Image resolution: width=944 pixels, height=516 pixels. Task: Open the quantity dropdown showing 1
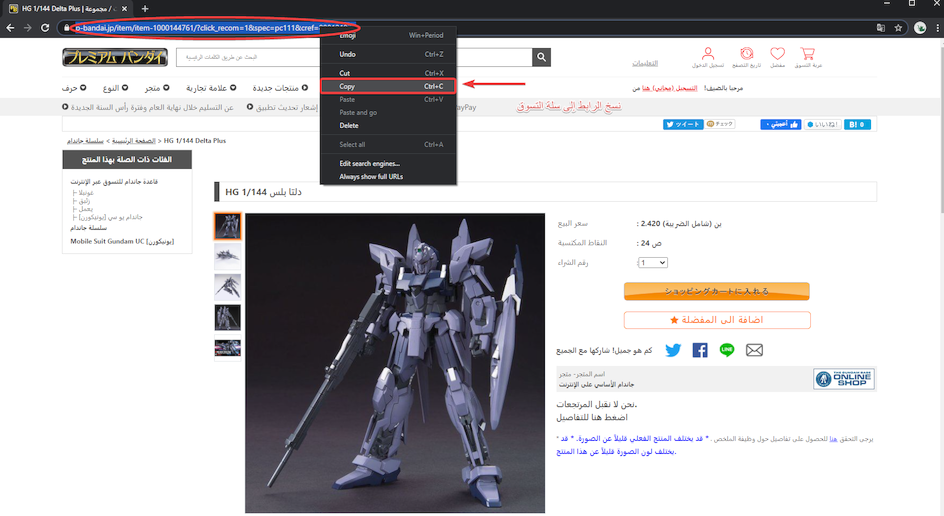[653, 263]
